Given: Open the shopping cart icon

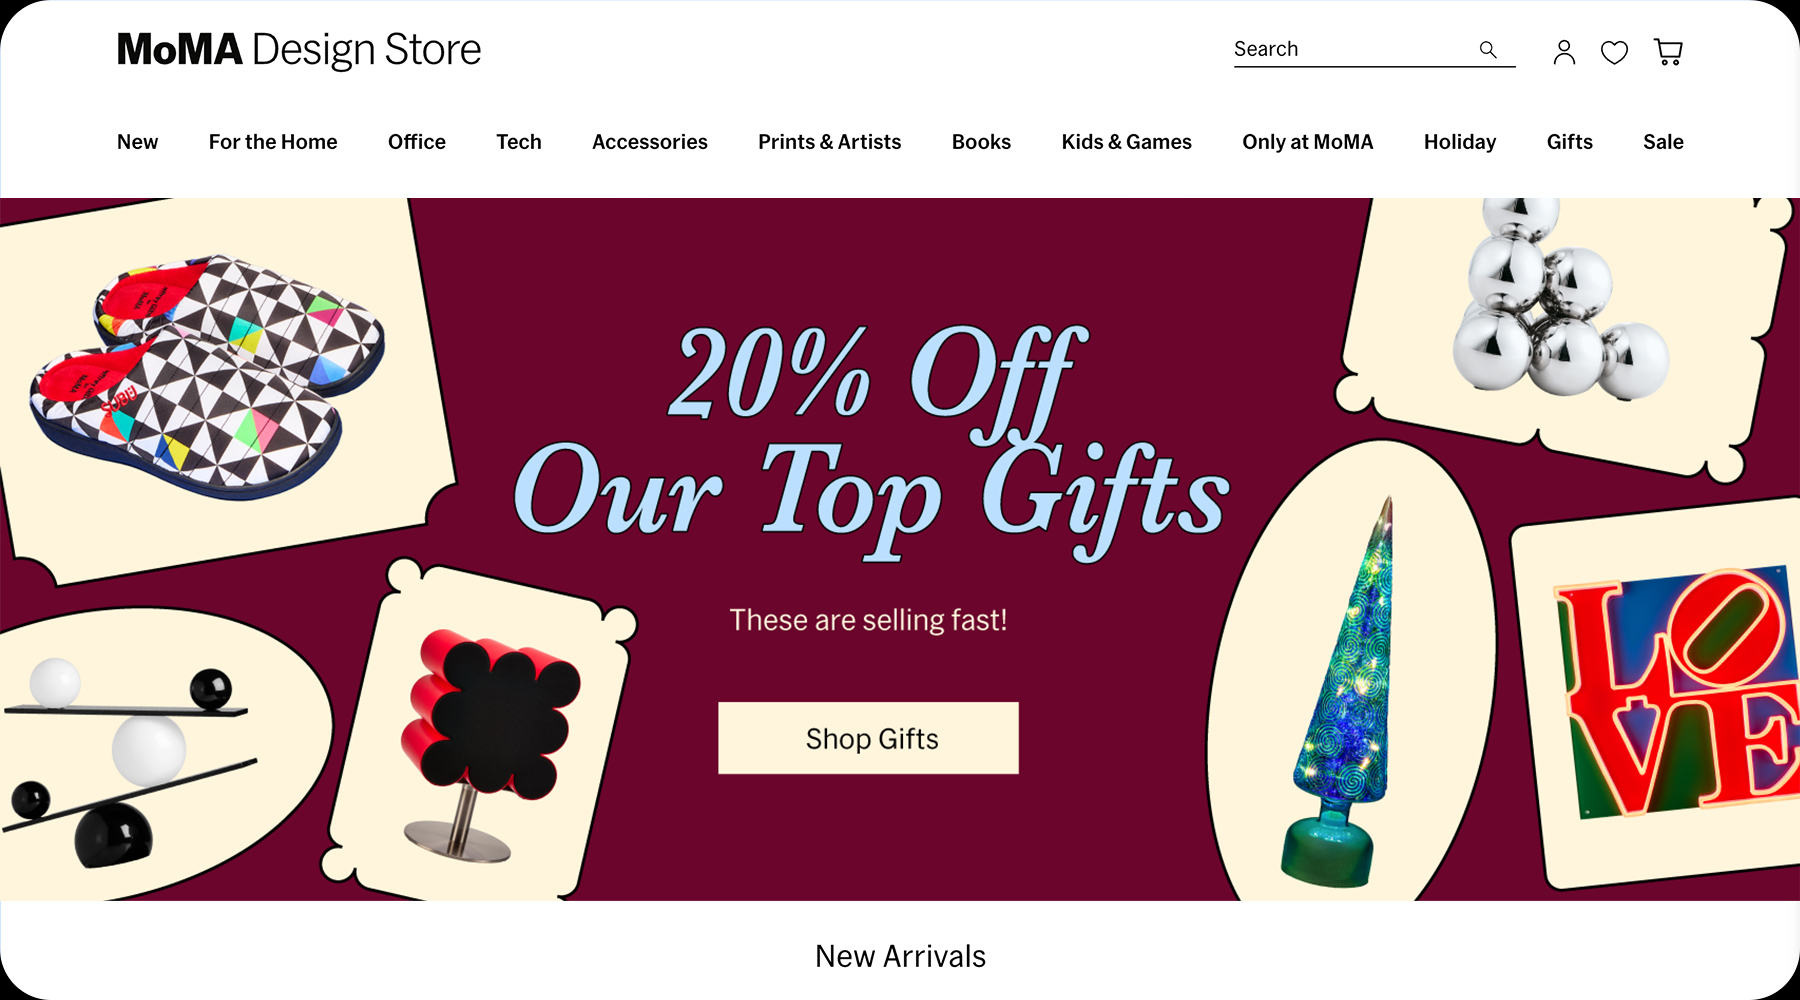Looking at the screenshot, I should tap(1668, 52).
